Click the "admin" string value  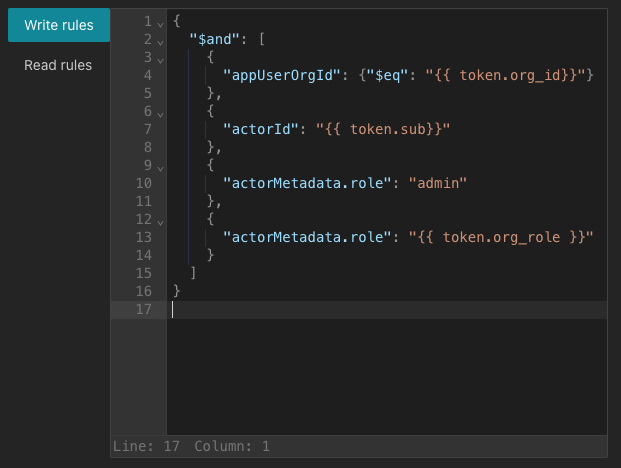438,183
